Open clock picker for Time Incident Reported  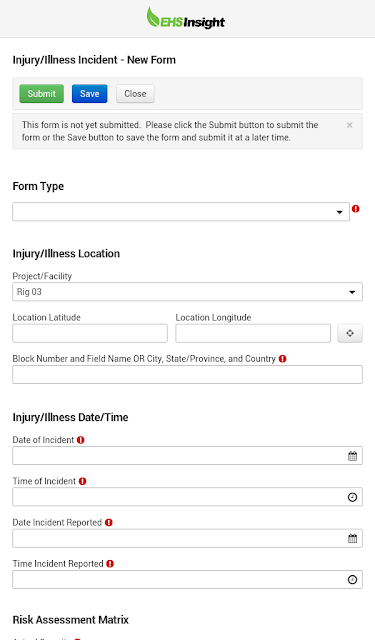353,580
